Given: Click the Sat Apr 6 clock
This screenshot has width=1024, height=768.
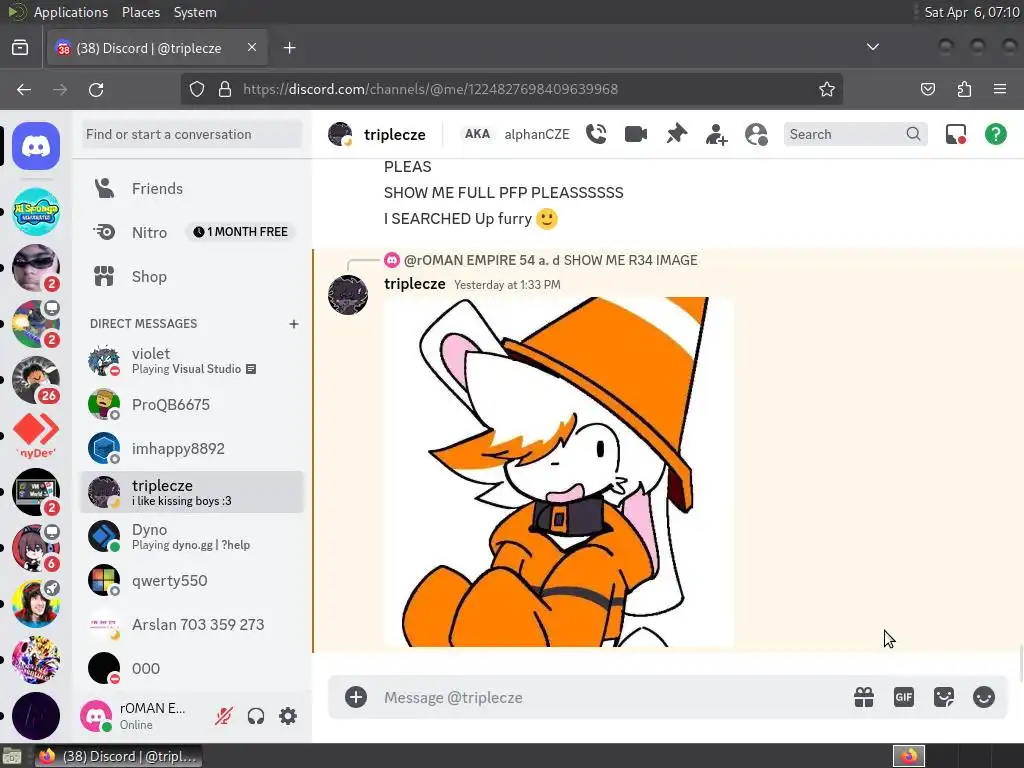Looking at the screenshot, I should point(971,12).
